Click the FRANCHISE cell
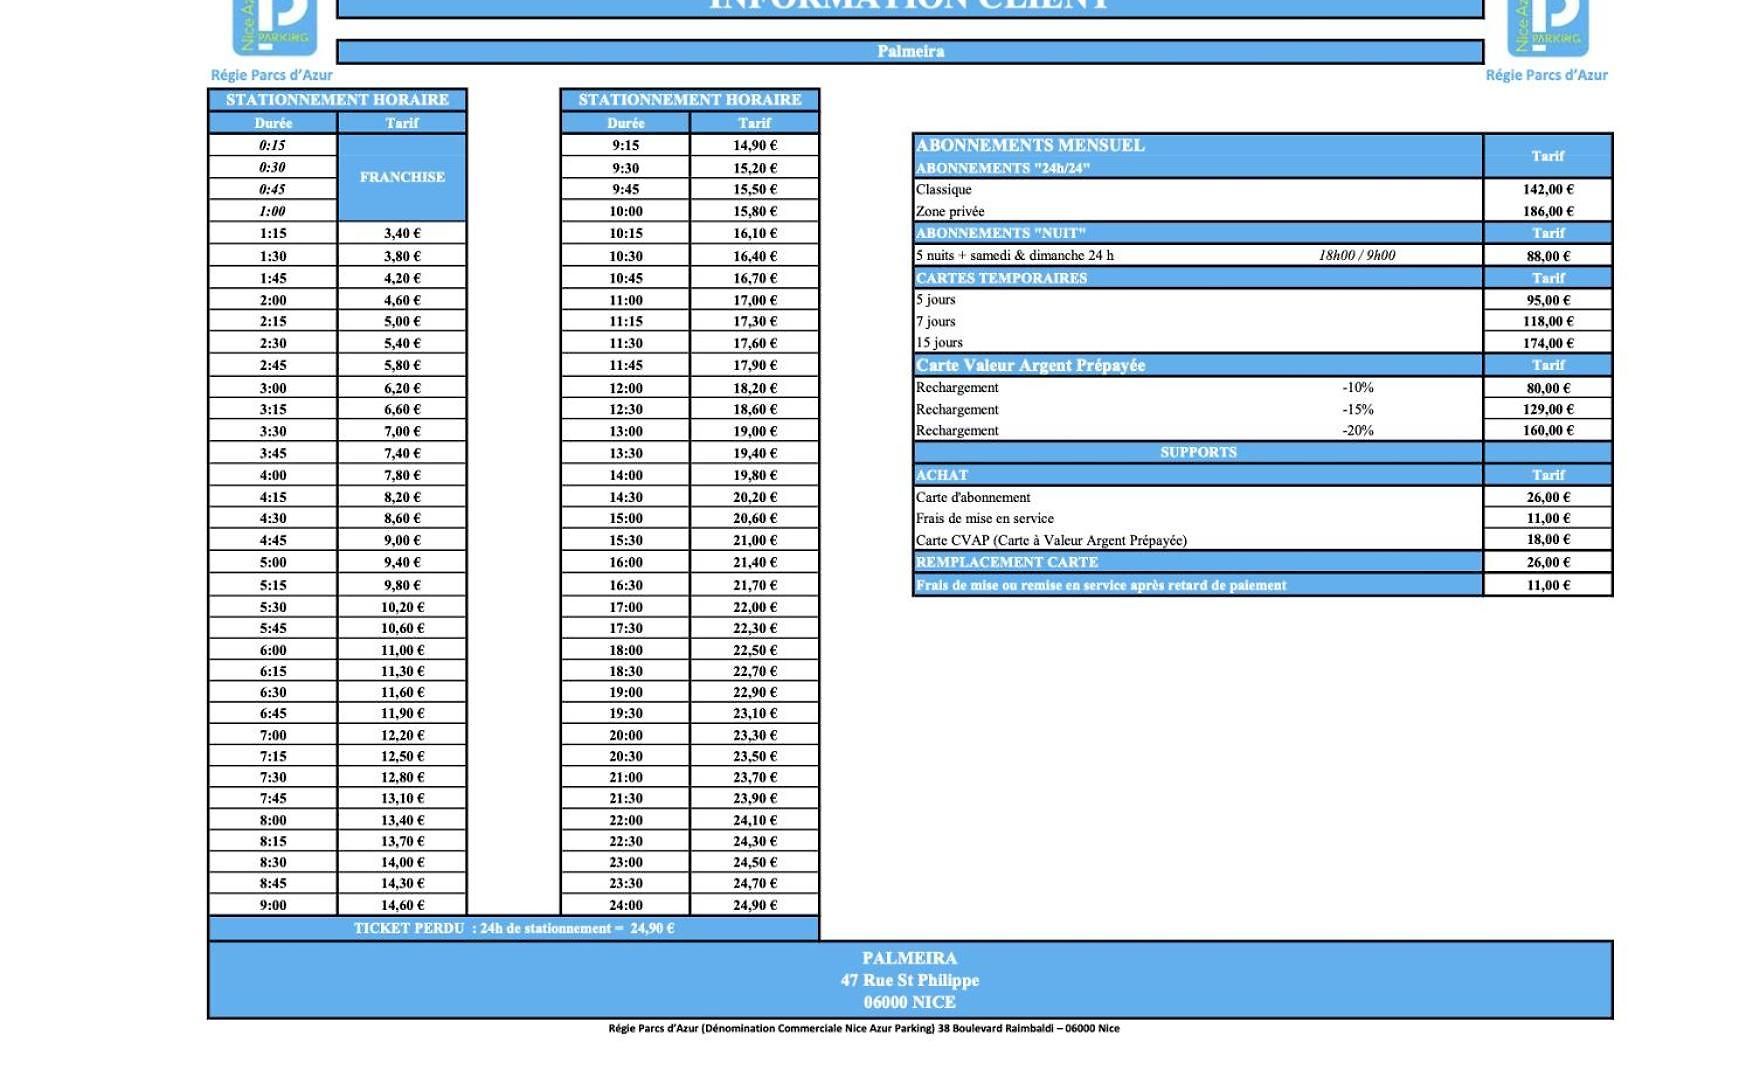 pyautogui.click(x=402, y=177)
